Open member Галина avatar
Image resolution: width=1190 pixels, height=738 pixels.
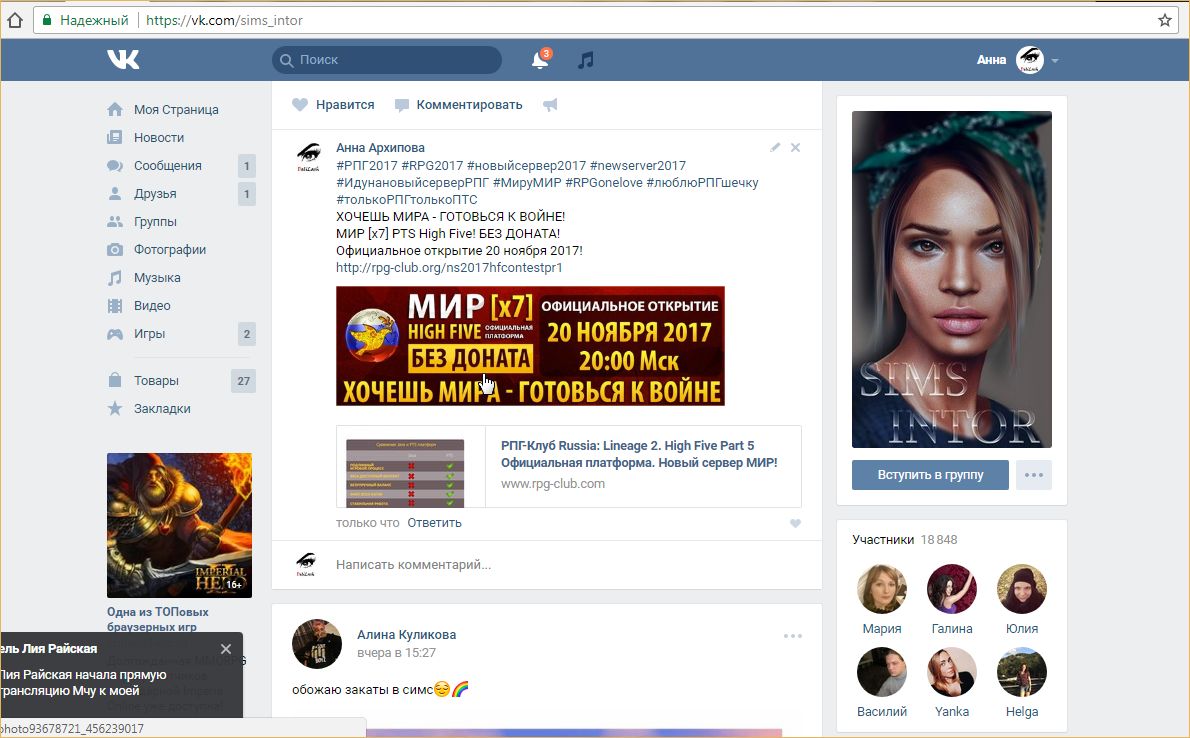pyautogui.click(x=952, y=589)
